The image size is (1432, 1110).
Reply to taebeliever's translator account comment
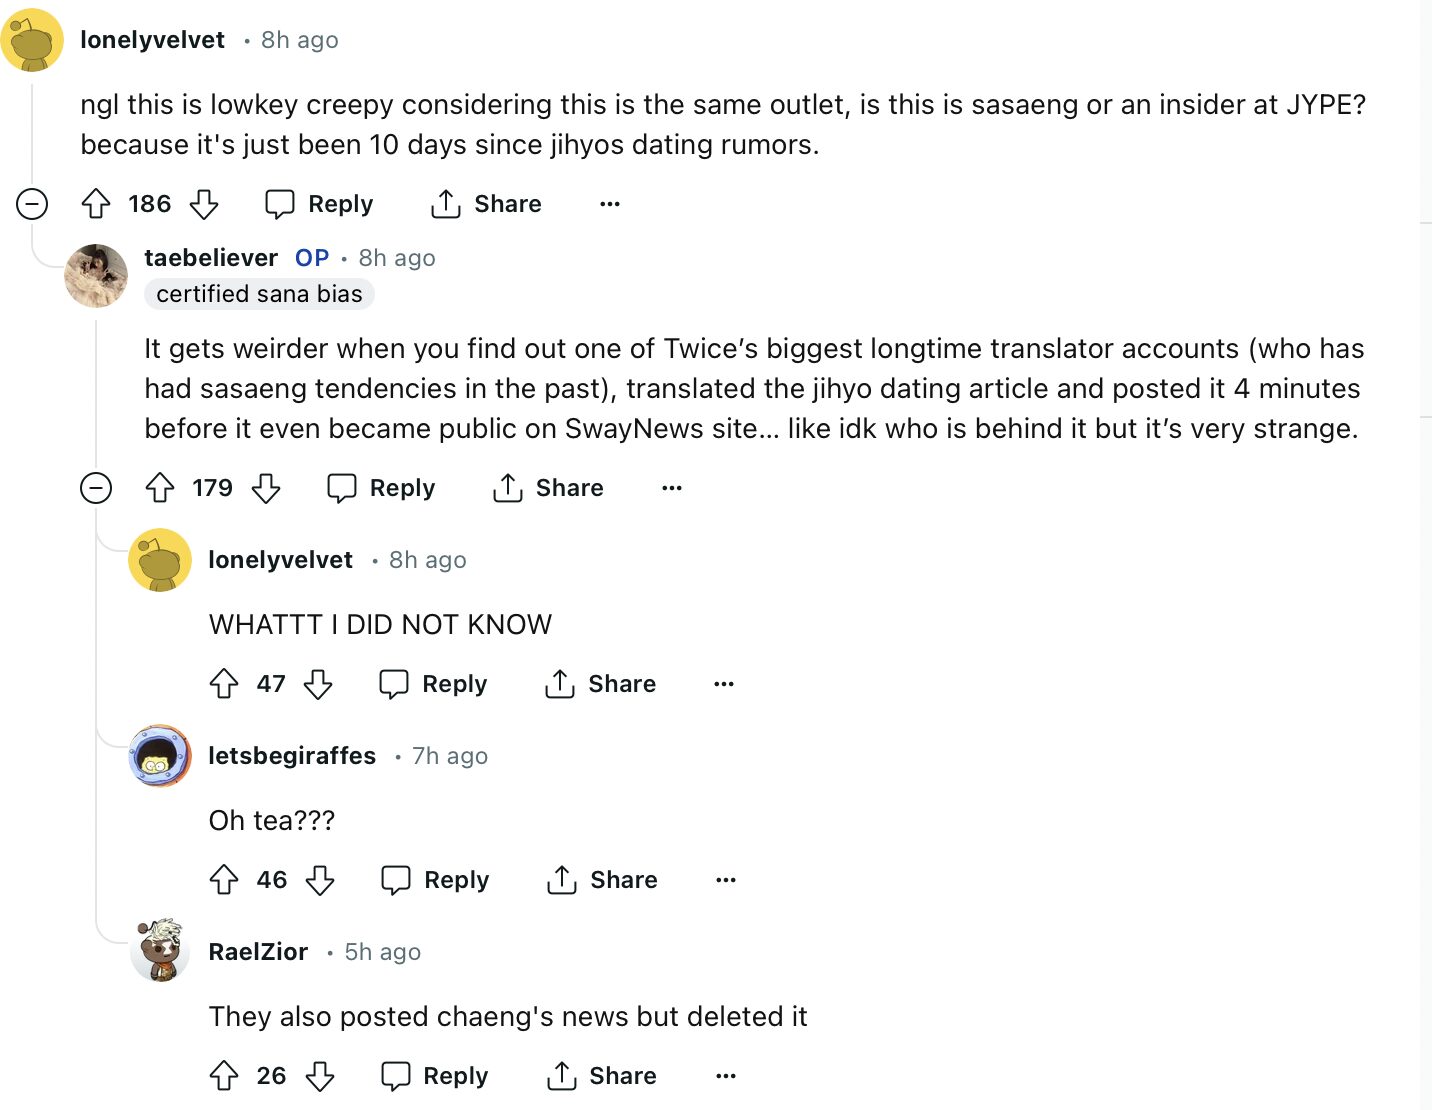pos(382,488)
